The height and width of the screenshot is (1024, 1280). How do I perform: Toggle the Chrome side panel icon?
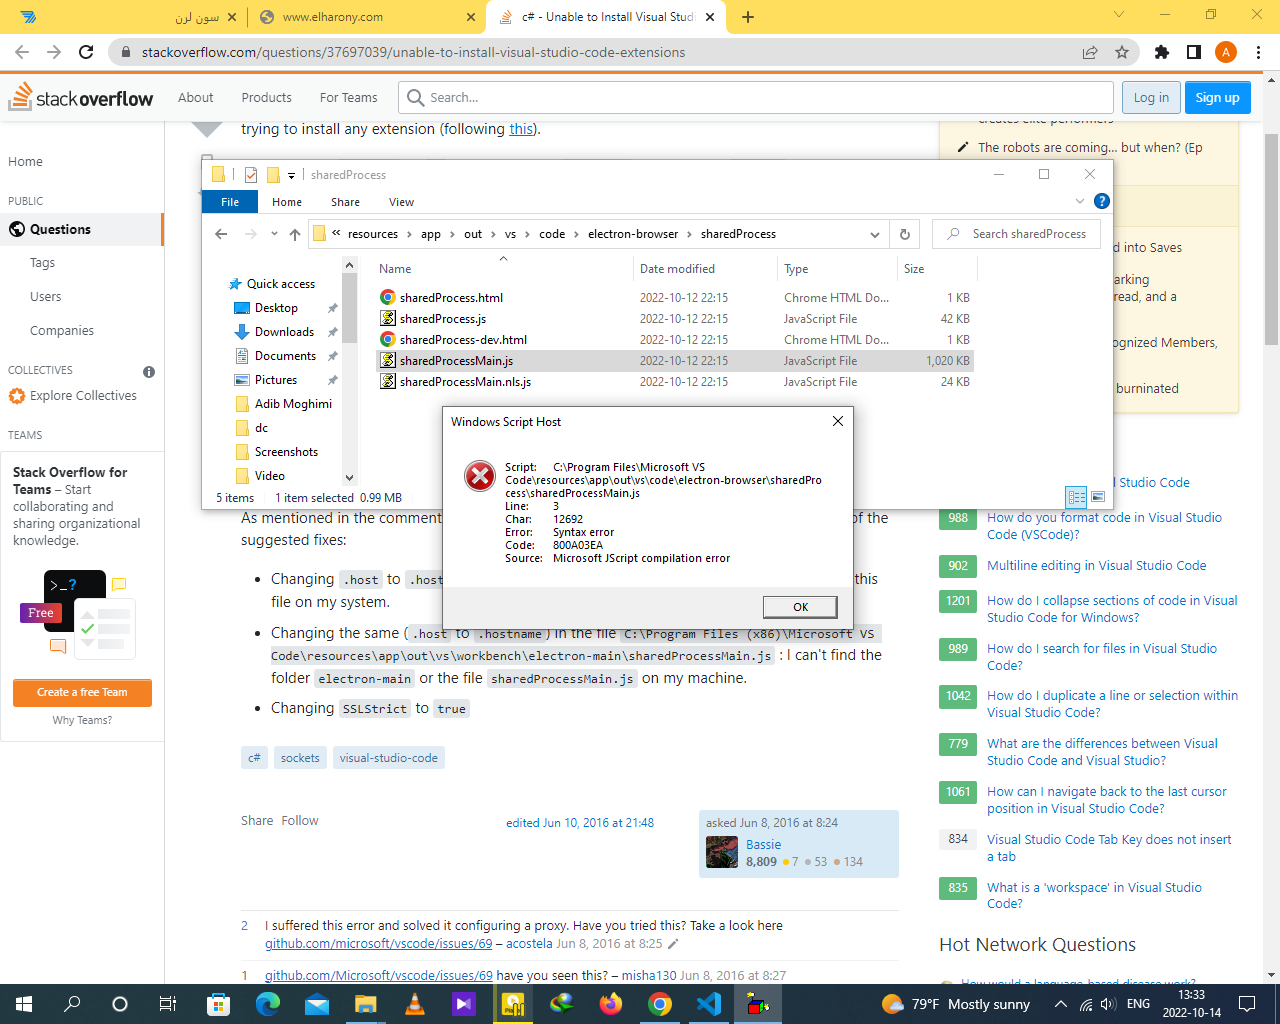(1194, 52)
